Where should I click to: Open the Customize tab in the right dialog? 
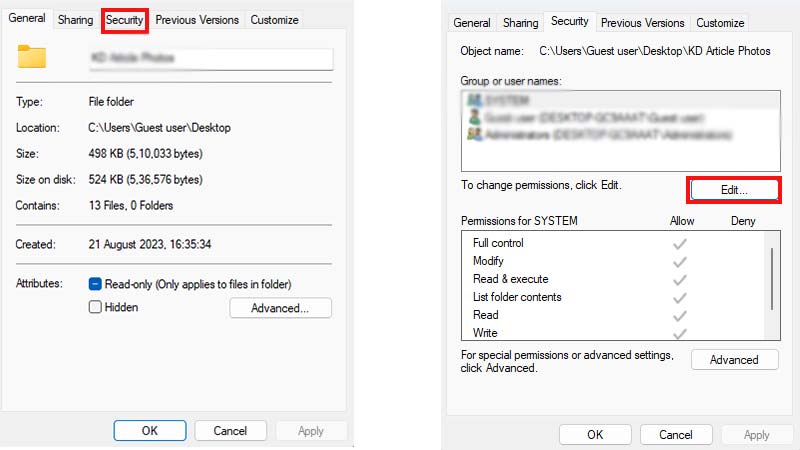(720, 23)
